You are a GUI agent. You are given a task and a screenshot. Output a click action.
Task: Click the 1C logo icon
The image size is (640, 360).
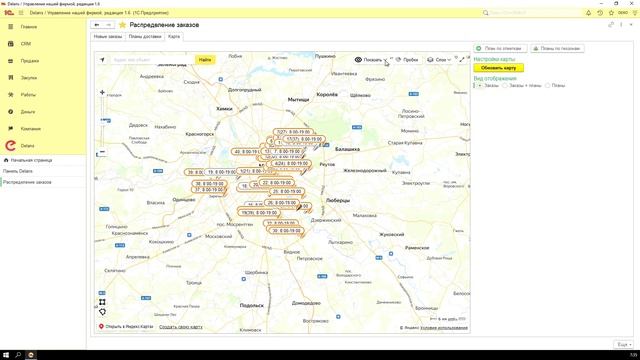(x=8, y=13)
